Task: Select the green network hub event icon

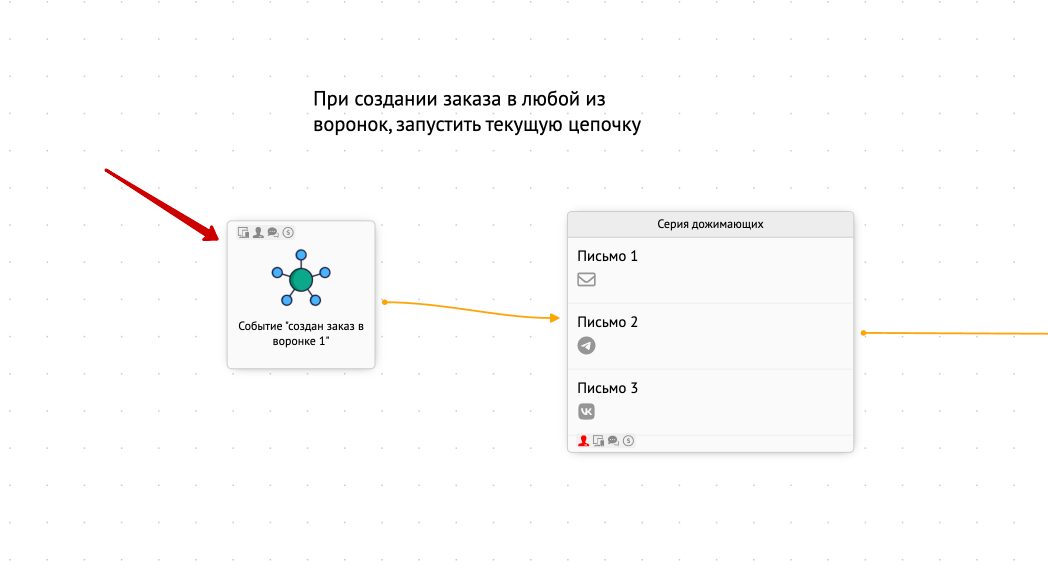Action: pos(301,278)
